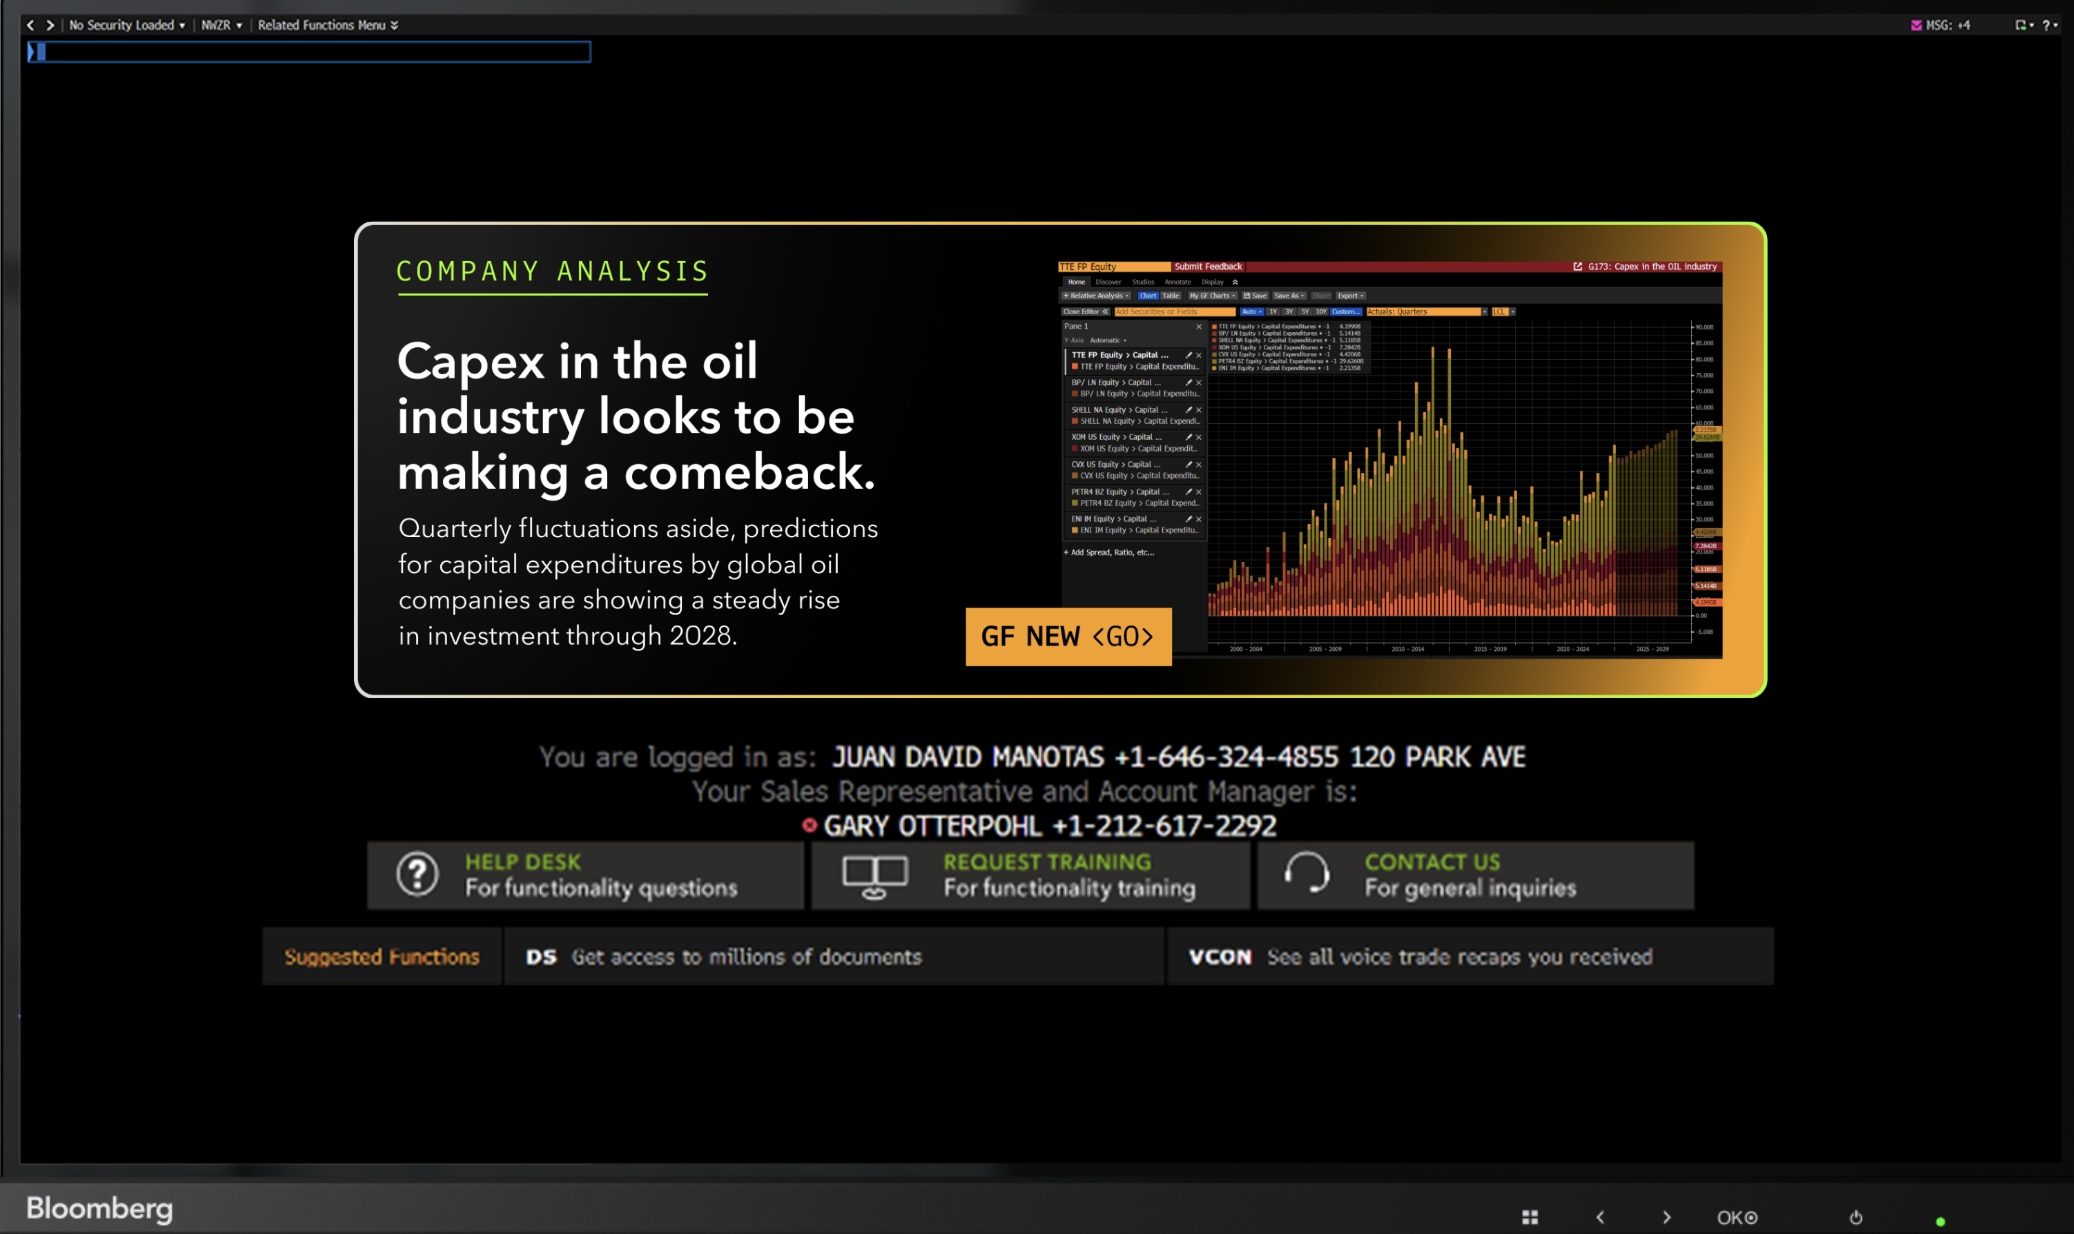Click the bottom bar left chevron
The width and height of the screenshot is (2074, 1234).
1600,1217
